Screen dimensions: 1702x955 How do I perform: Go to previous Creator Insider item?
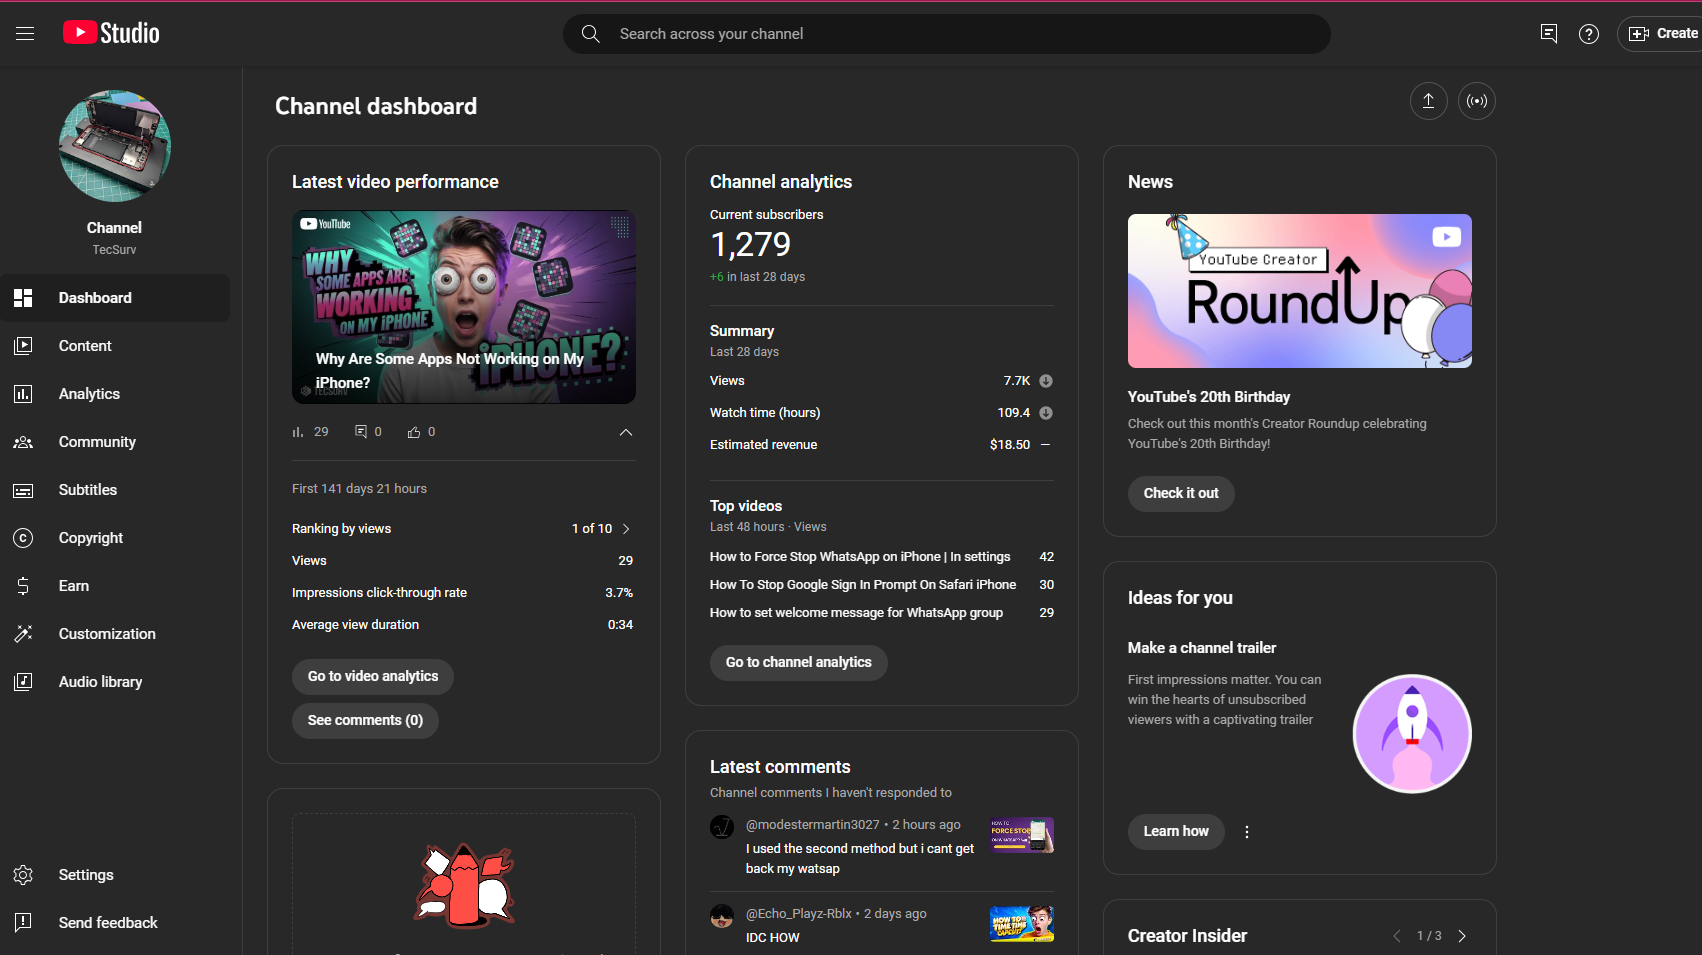tap(1397, 937)
